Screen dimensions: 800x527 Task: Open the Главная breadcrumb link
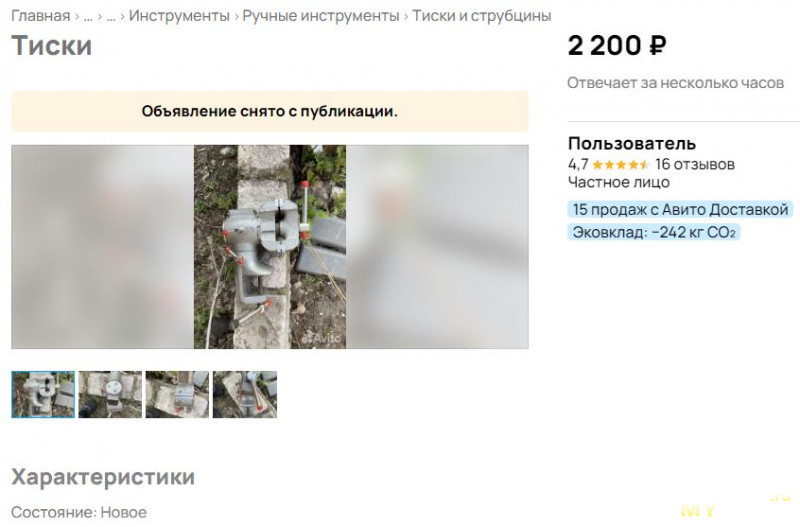40,16
